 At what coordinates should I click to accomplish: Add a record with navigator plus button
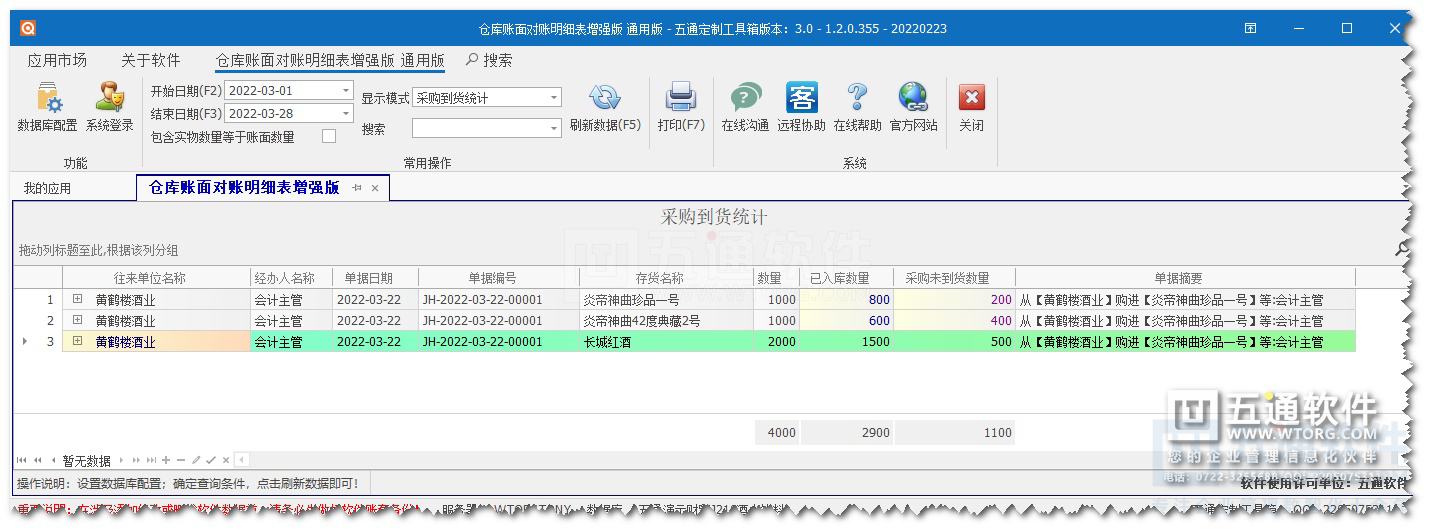(x=166, y=460)
